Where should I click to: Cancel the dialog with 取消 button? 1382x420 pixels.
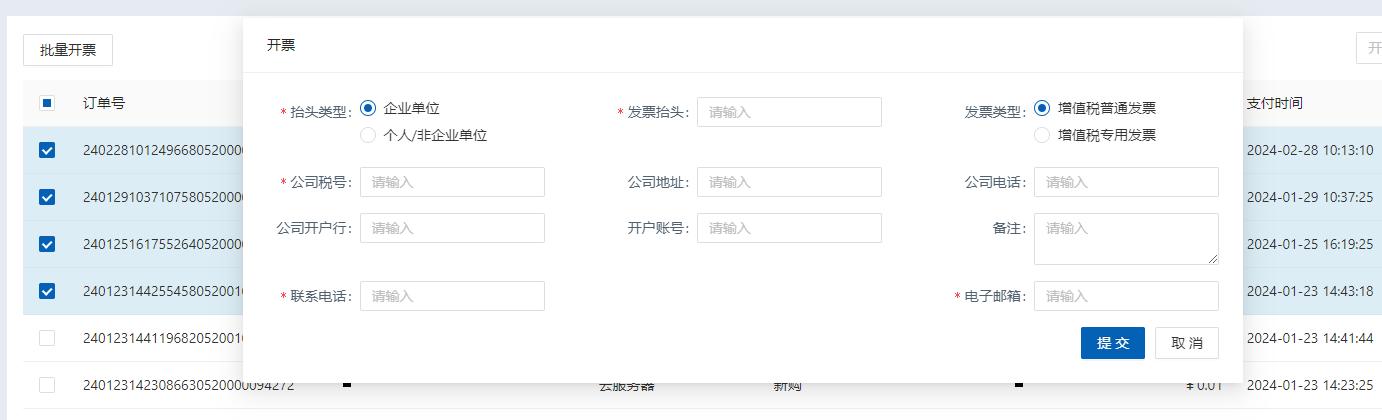[x=1186, y=343]
